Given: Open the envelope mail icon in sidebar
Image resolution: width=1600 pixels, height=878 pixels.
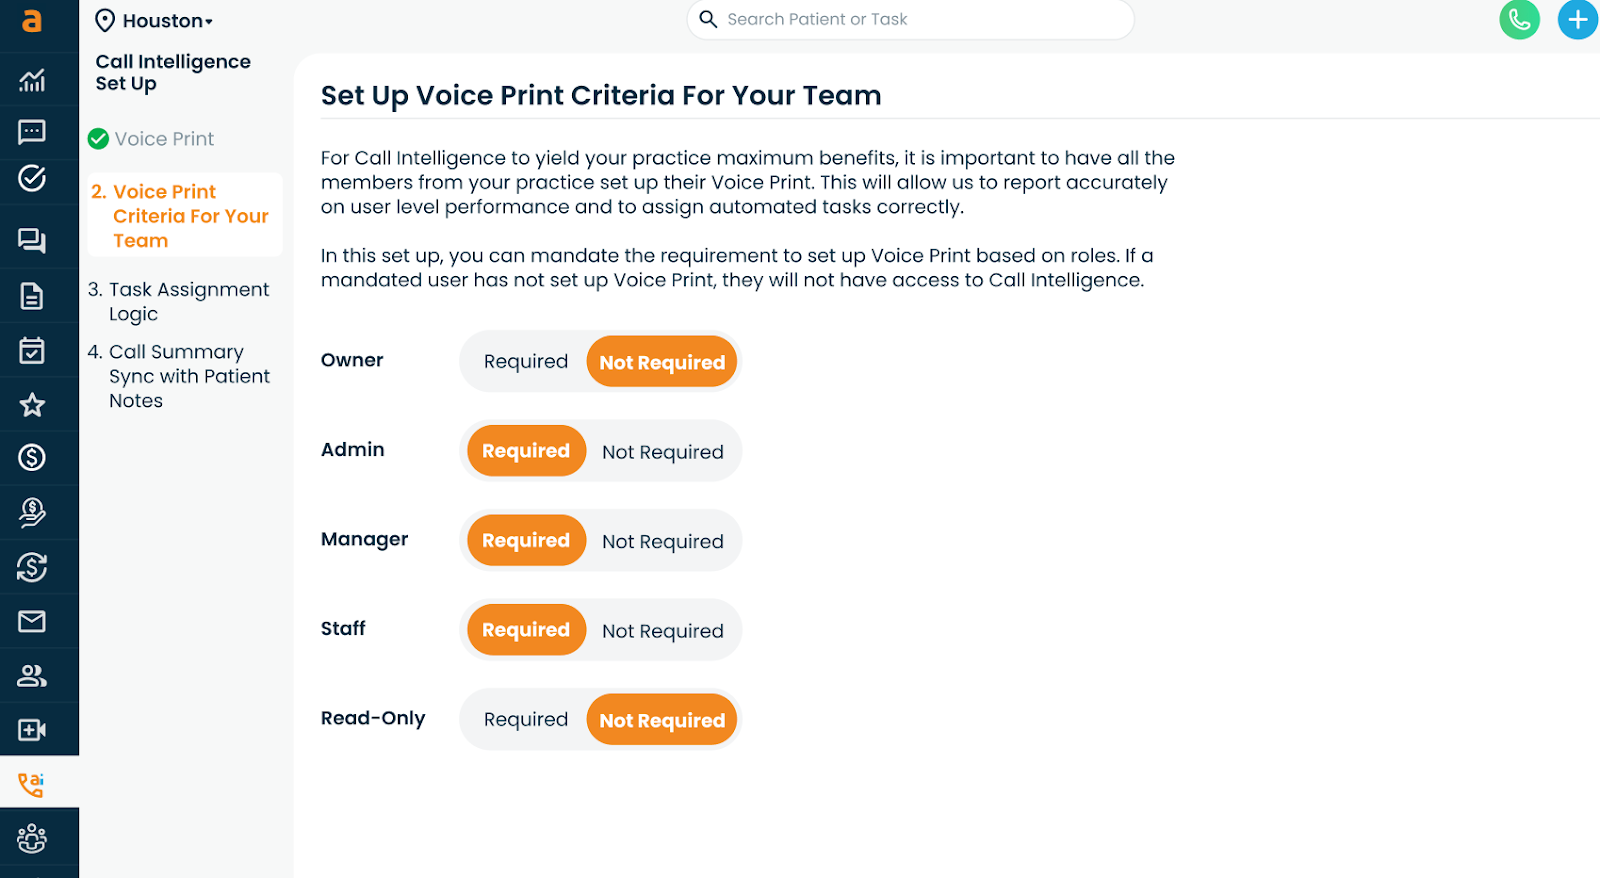Looking at the screenshot, I should click(32, 621).
